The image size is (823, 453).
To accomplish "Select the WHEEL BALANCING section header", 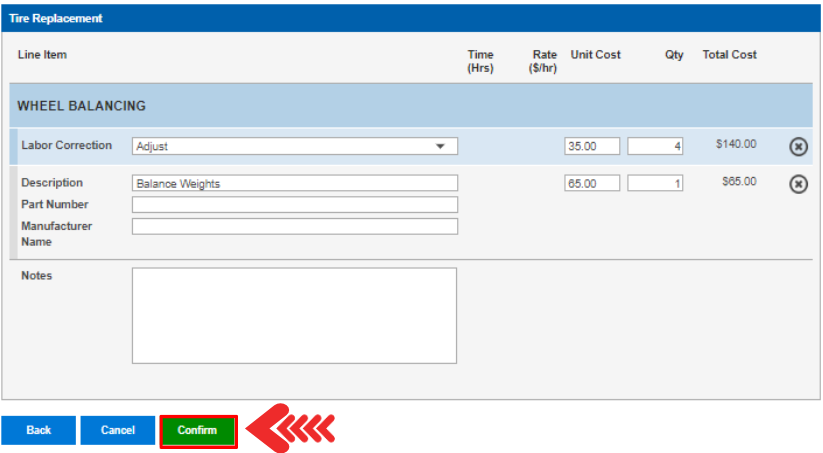I will click(82, 106).
